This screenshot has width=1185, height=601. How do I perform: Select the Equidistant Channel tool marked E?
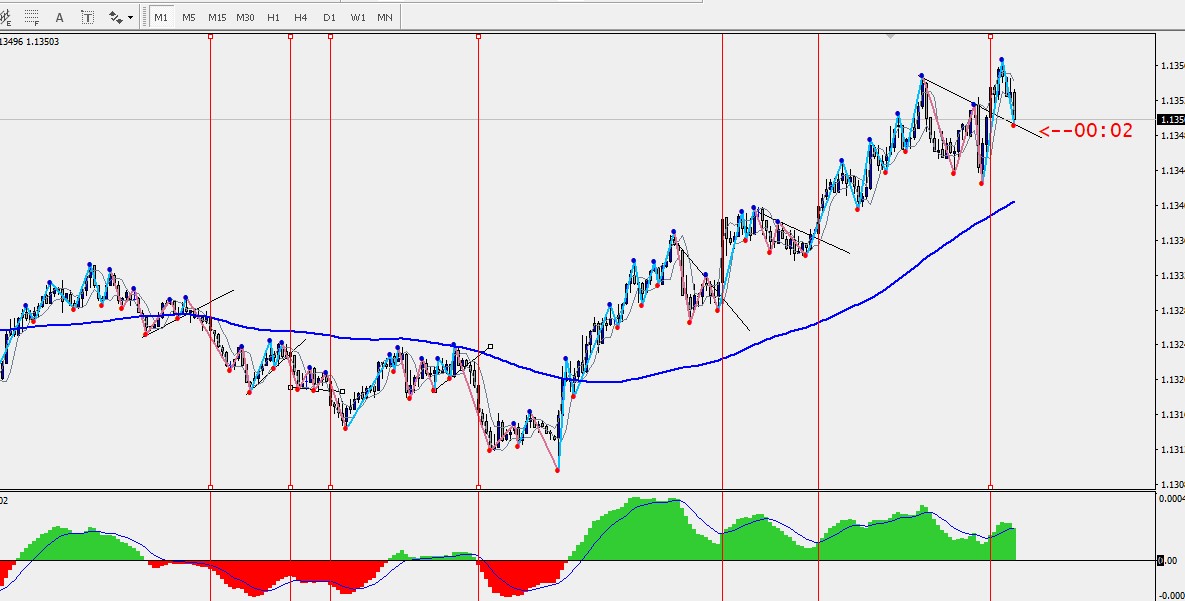[x=6, y=17]
